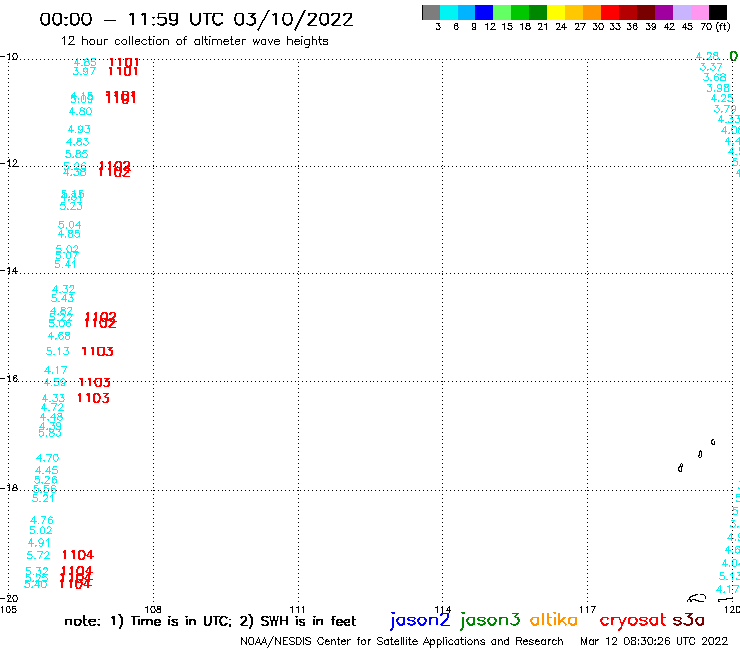
Task: Click the title "00:00 – 11:59 UTC 03/10/2022"
Action: (x=196, y=20)
